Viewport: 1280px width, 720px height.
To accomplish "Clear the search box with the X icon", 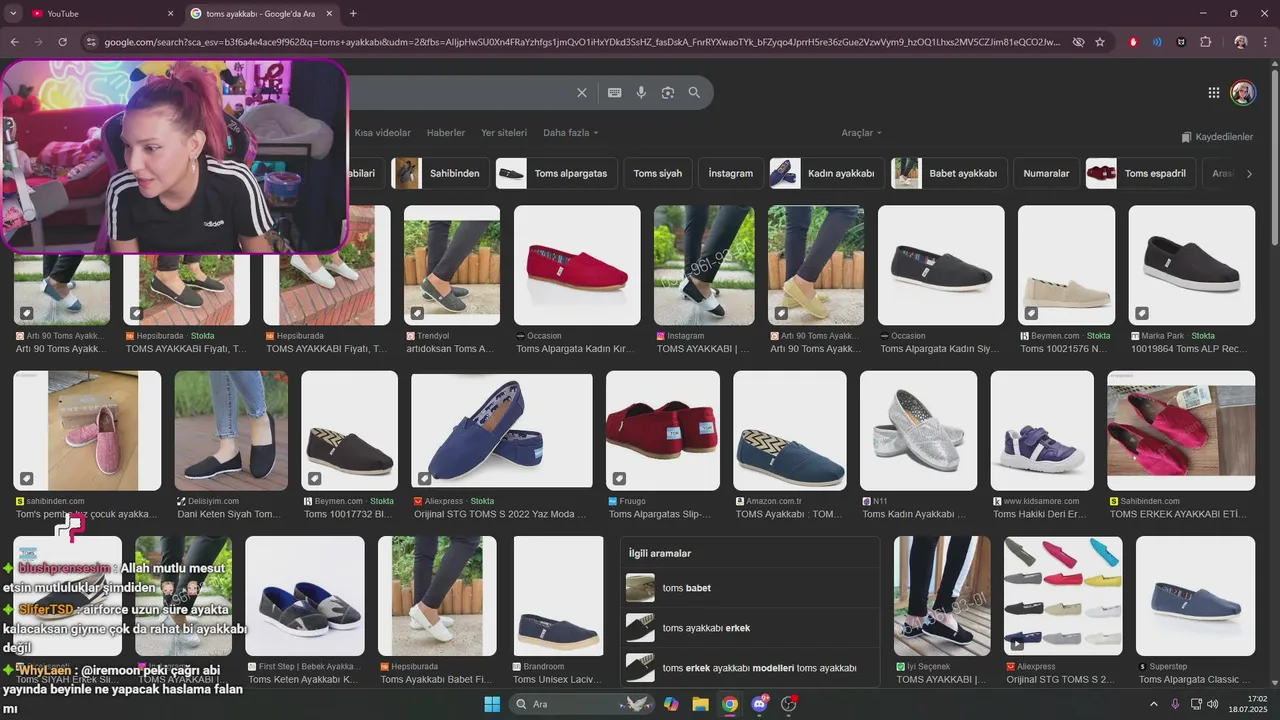I will click(x=582, y=93).
